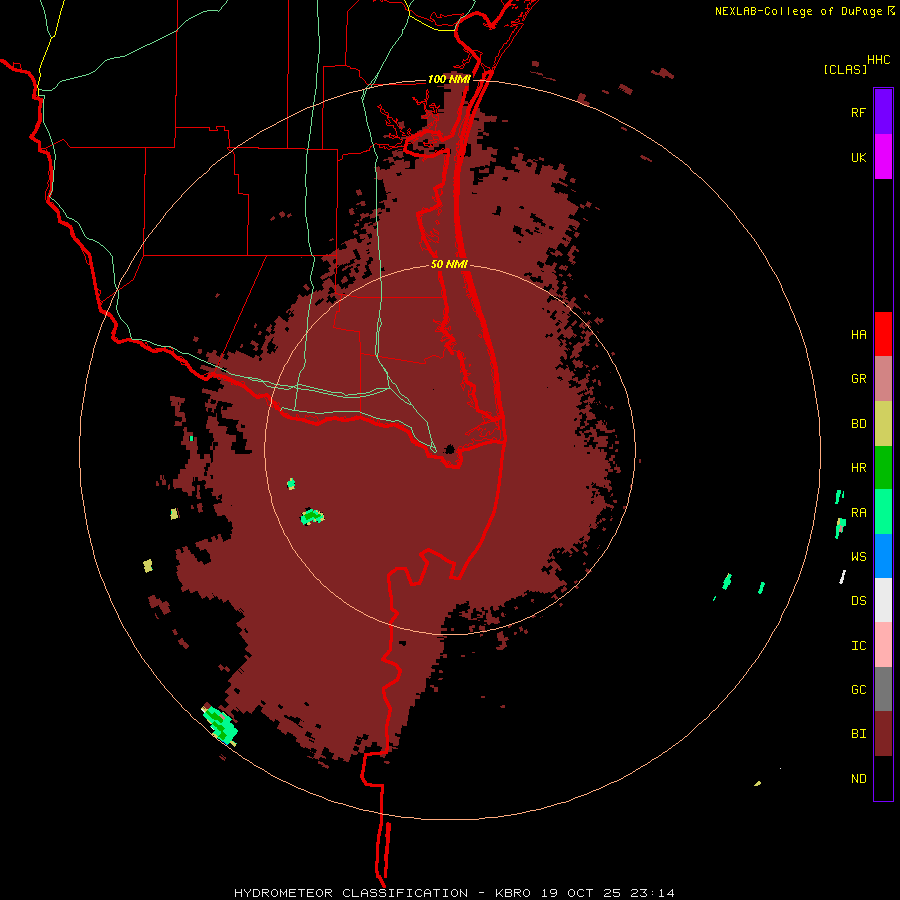Click the green rain cell inside 50 NMI ring
900x900 pixels.
312,517
